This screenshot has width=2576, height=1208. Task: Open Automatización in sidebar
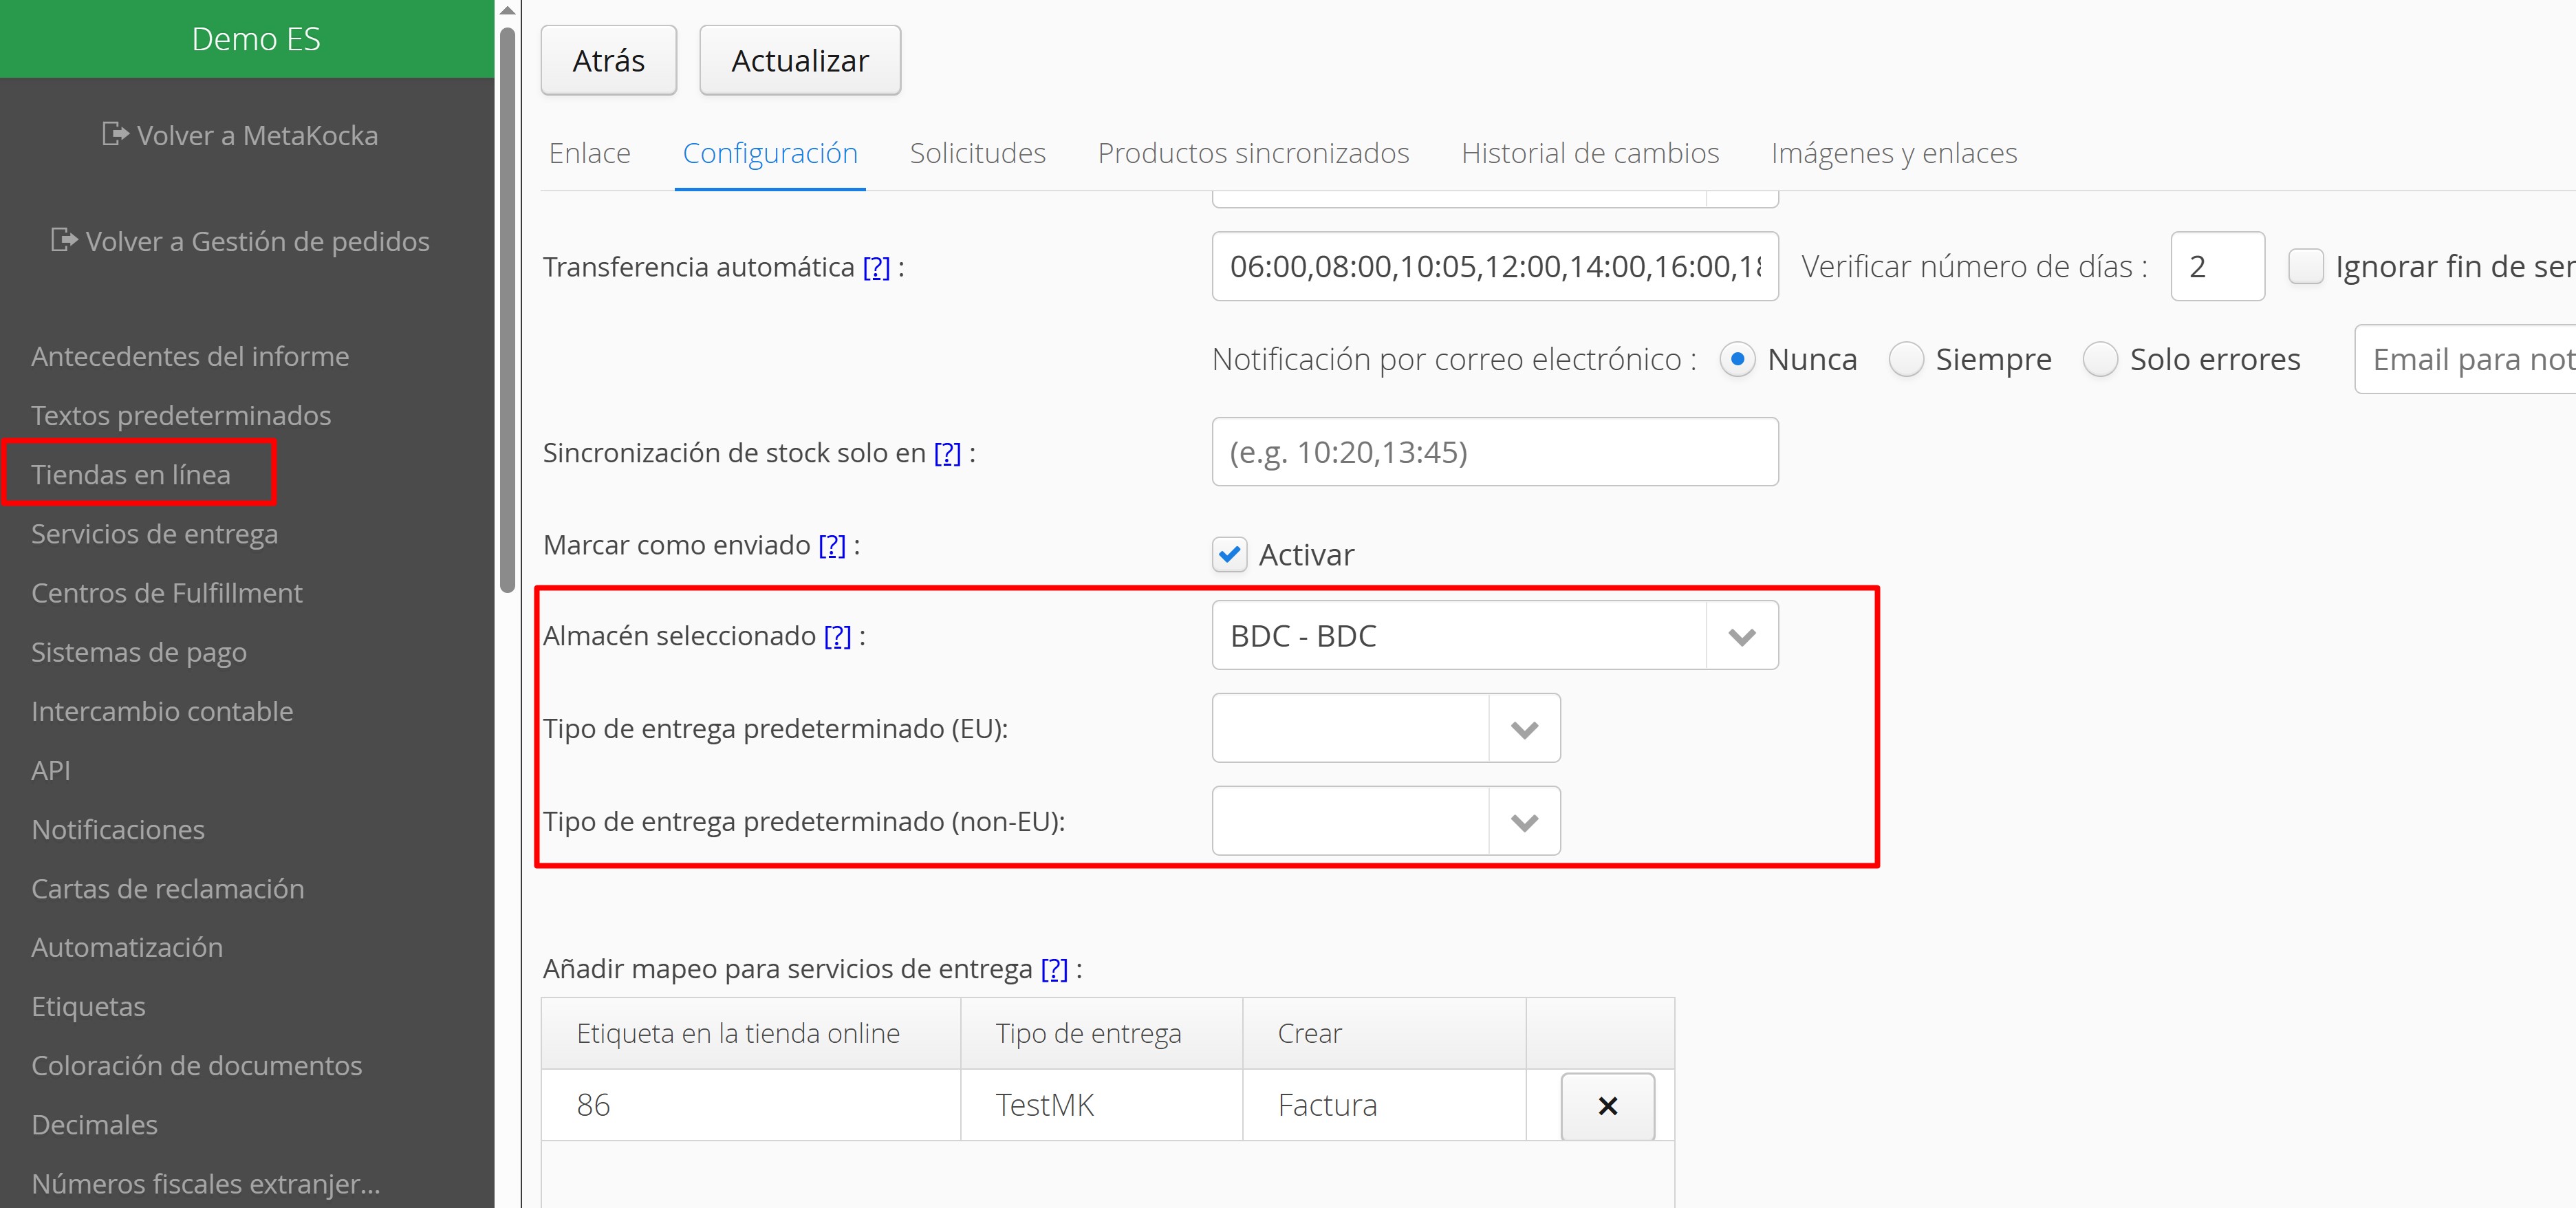pyautogui.click(x=127, y=947)
